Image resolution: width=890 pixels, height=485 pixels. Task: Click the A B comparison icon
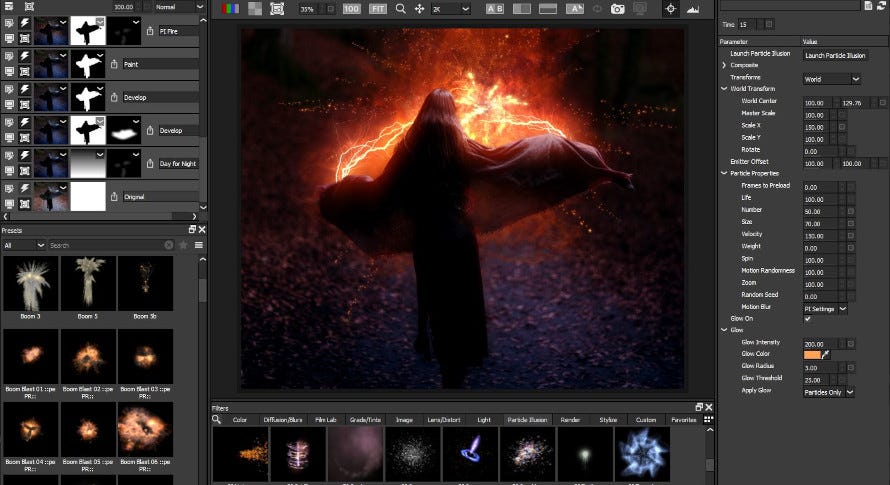pyautogui.click(x=495, y=8)
